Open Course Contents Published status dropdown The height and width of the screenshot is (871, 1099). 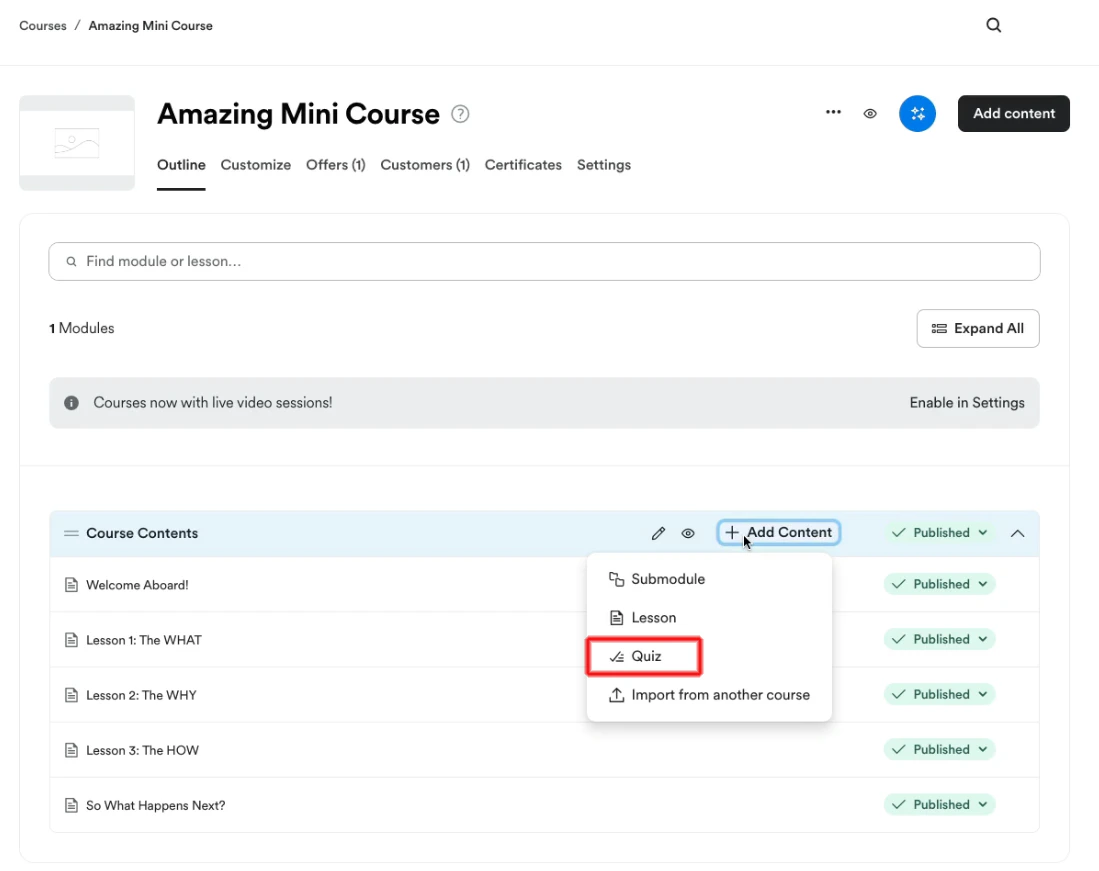click(x=939, y=533)
